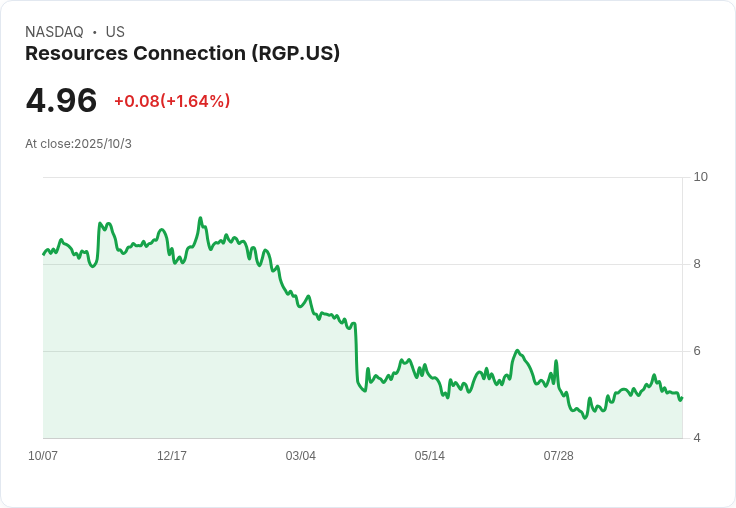Click the +0.08(+1.64%) price change text
The image size is (736, 508).
tap(172, 101)
